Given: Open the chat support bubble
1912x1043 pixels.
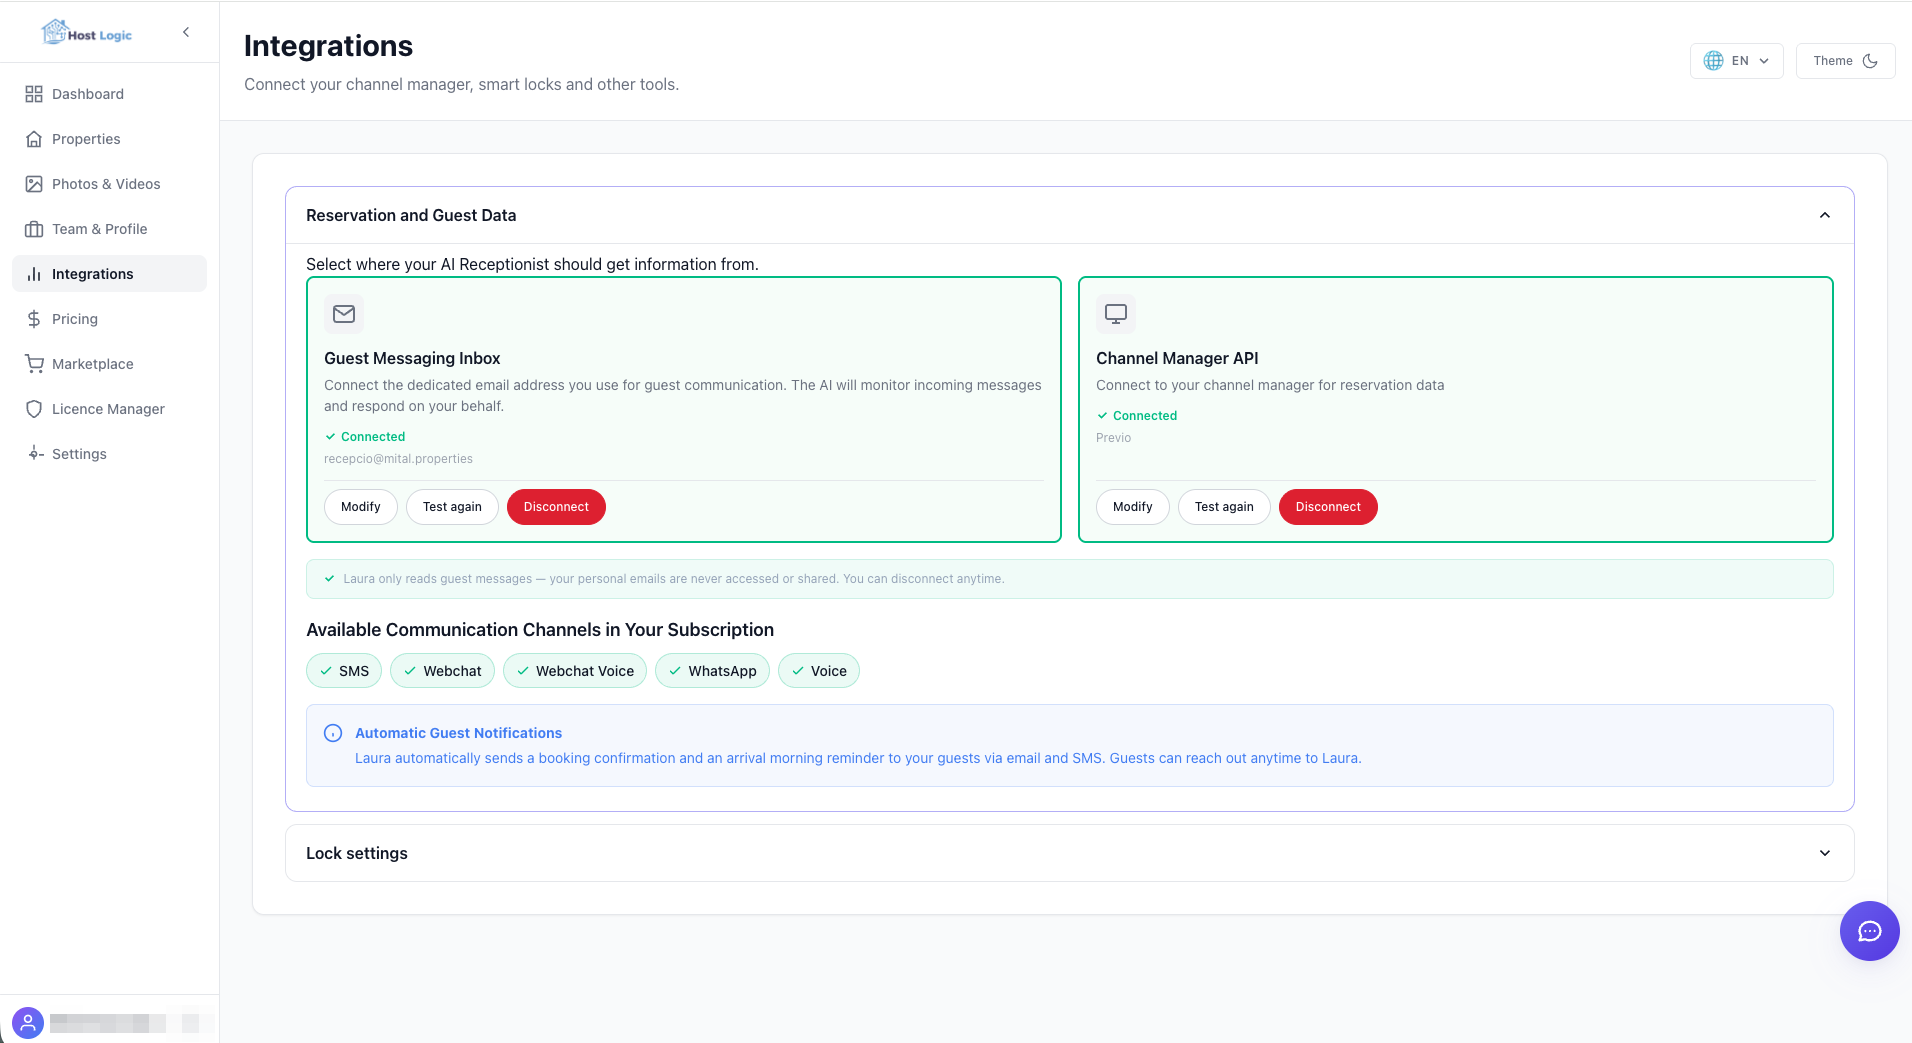Looking at the screenshot, I should 1870,931.
